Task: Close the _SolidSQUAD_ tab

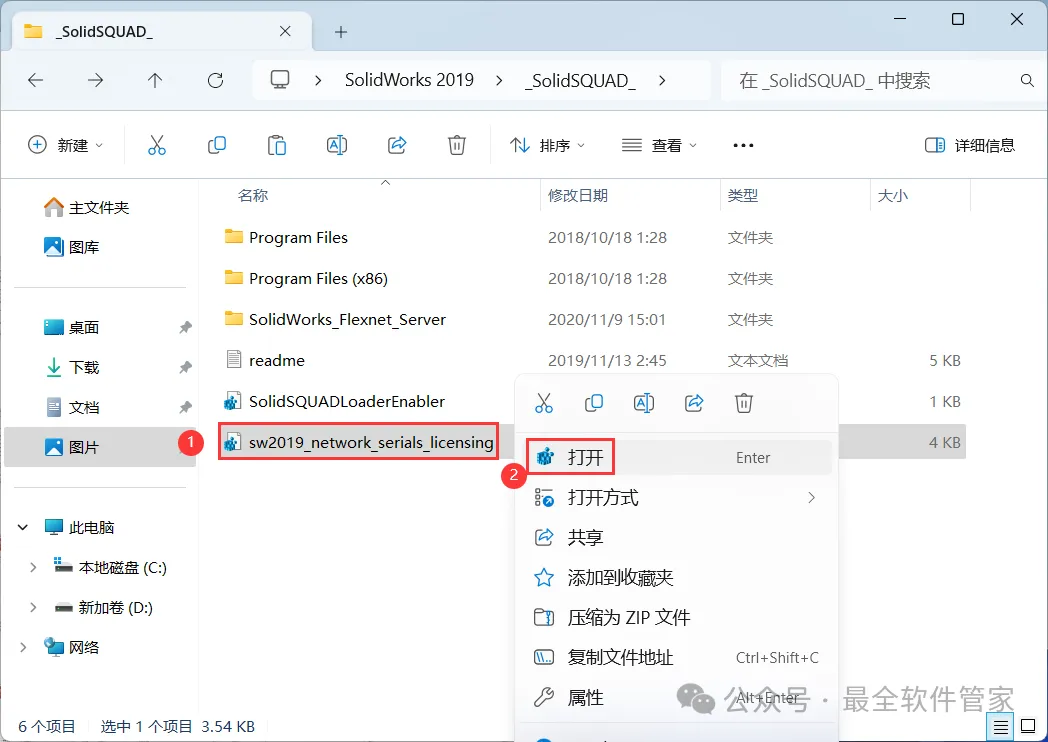Action: tap(285, 31)
